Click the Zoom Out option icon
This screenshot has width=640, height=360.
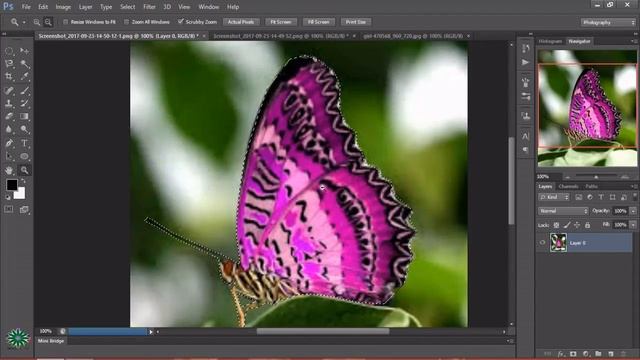(x=48, y=22)
